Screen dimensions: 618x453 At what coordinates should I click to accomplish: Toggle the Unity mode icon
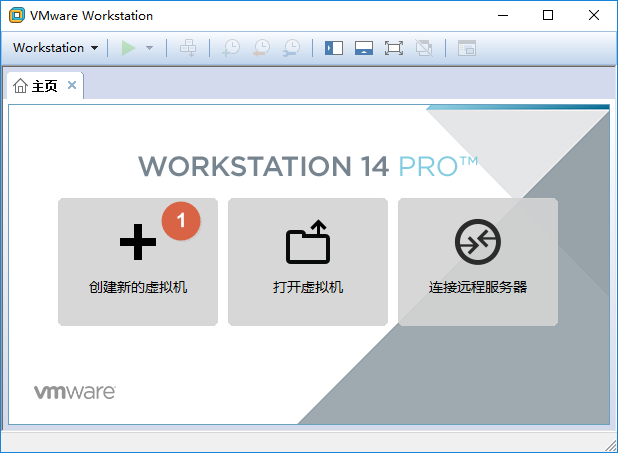coord(424,48)
